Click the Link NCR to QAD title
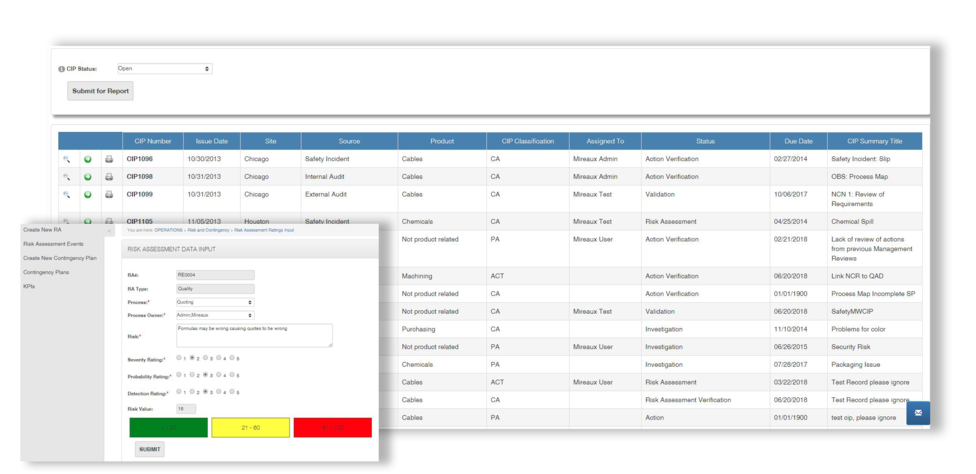This screenshot has height=474, width=976. (856, 276)
